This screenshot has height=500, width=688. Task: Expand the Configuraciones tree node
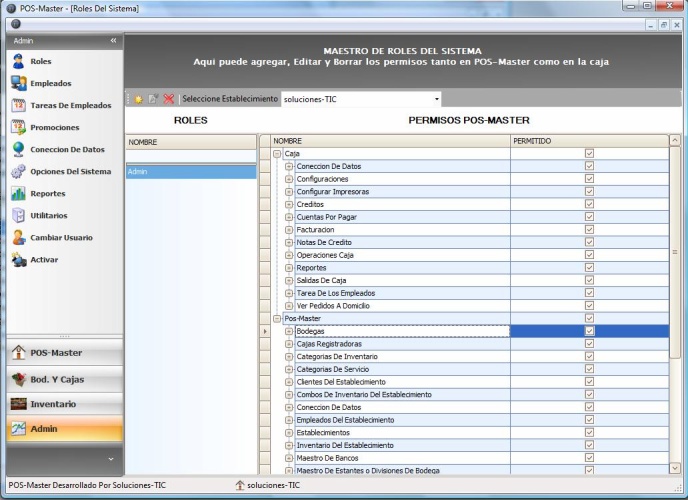pos(289,179)
